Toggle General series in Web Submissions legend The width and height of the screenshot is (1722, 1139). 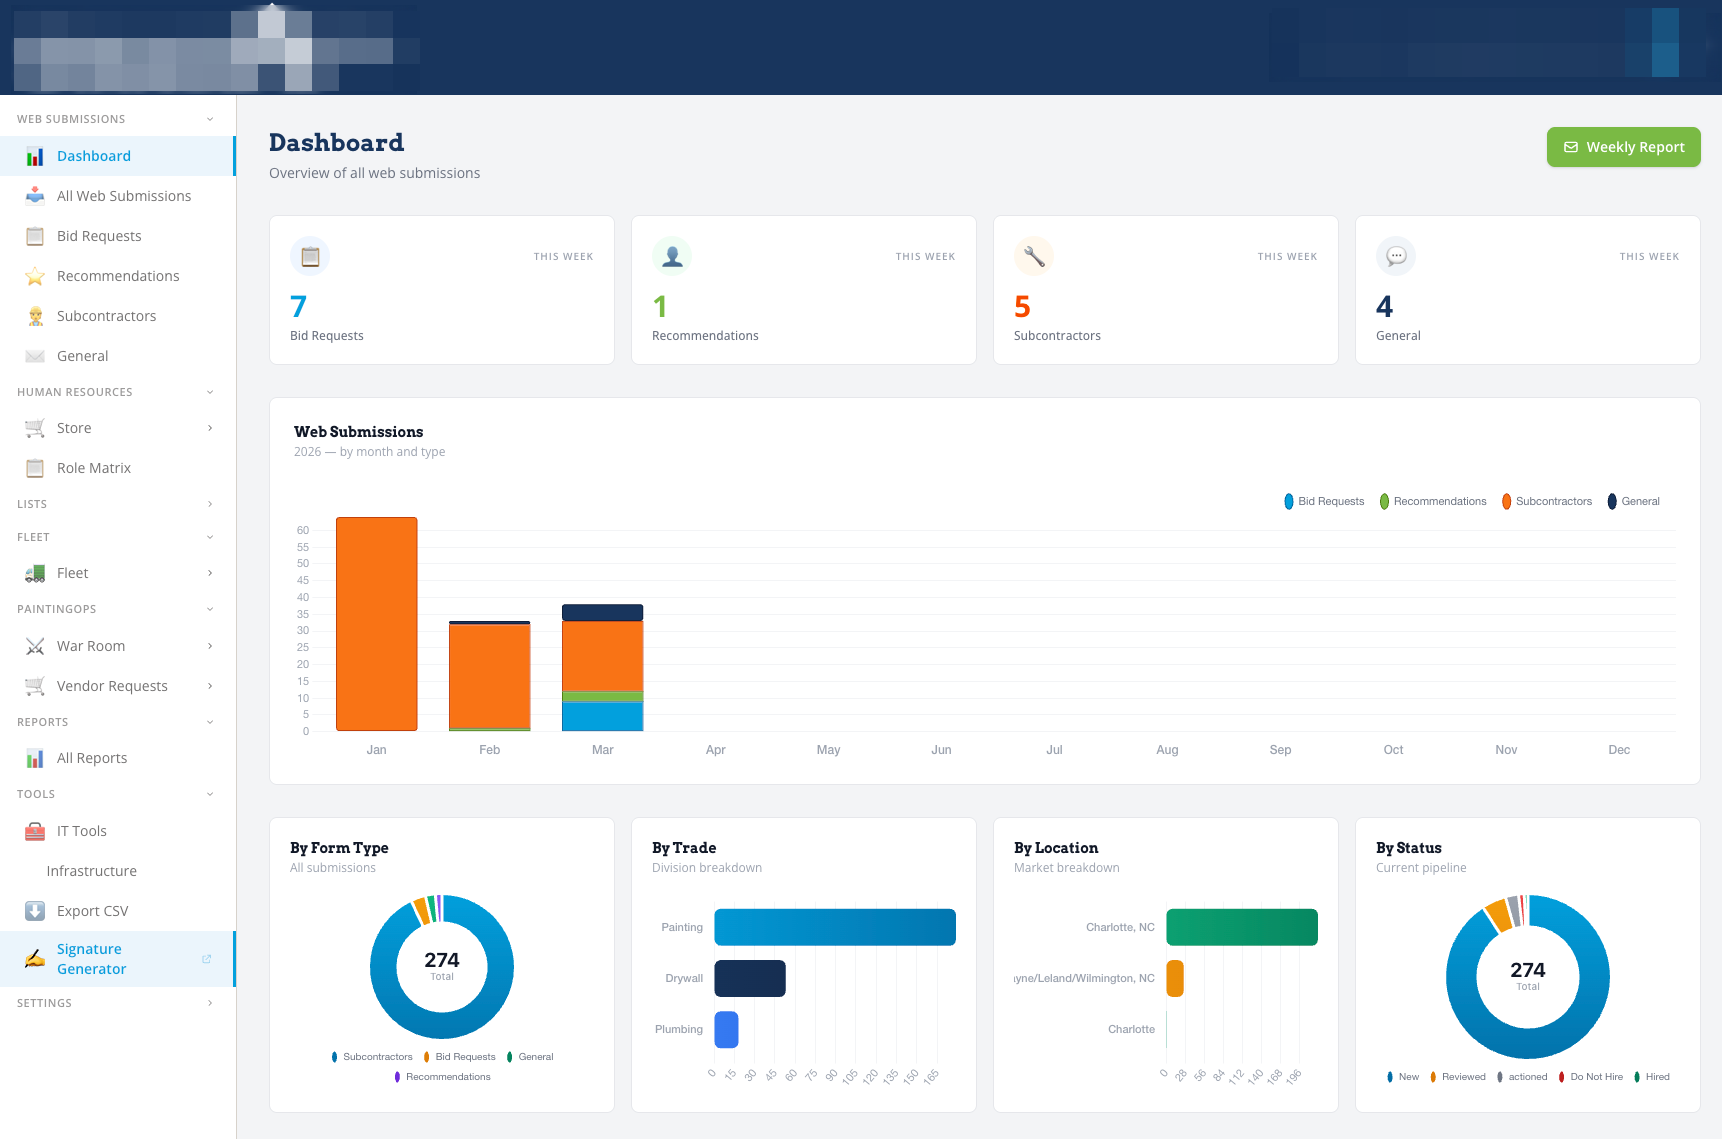(x=1633, y=501)
